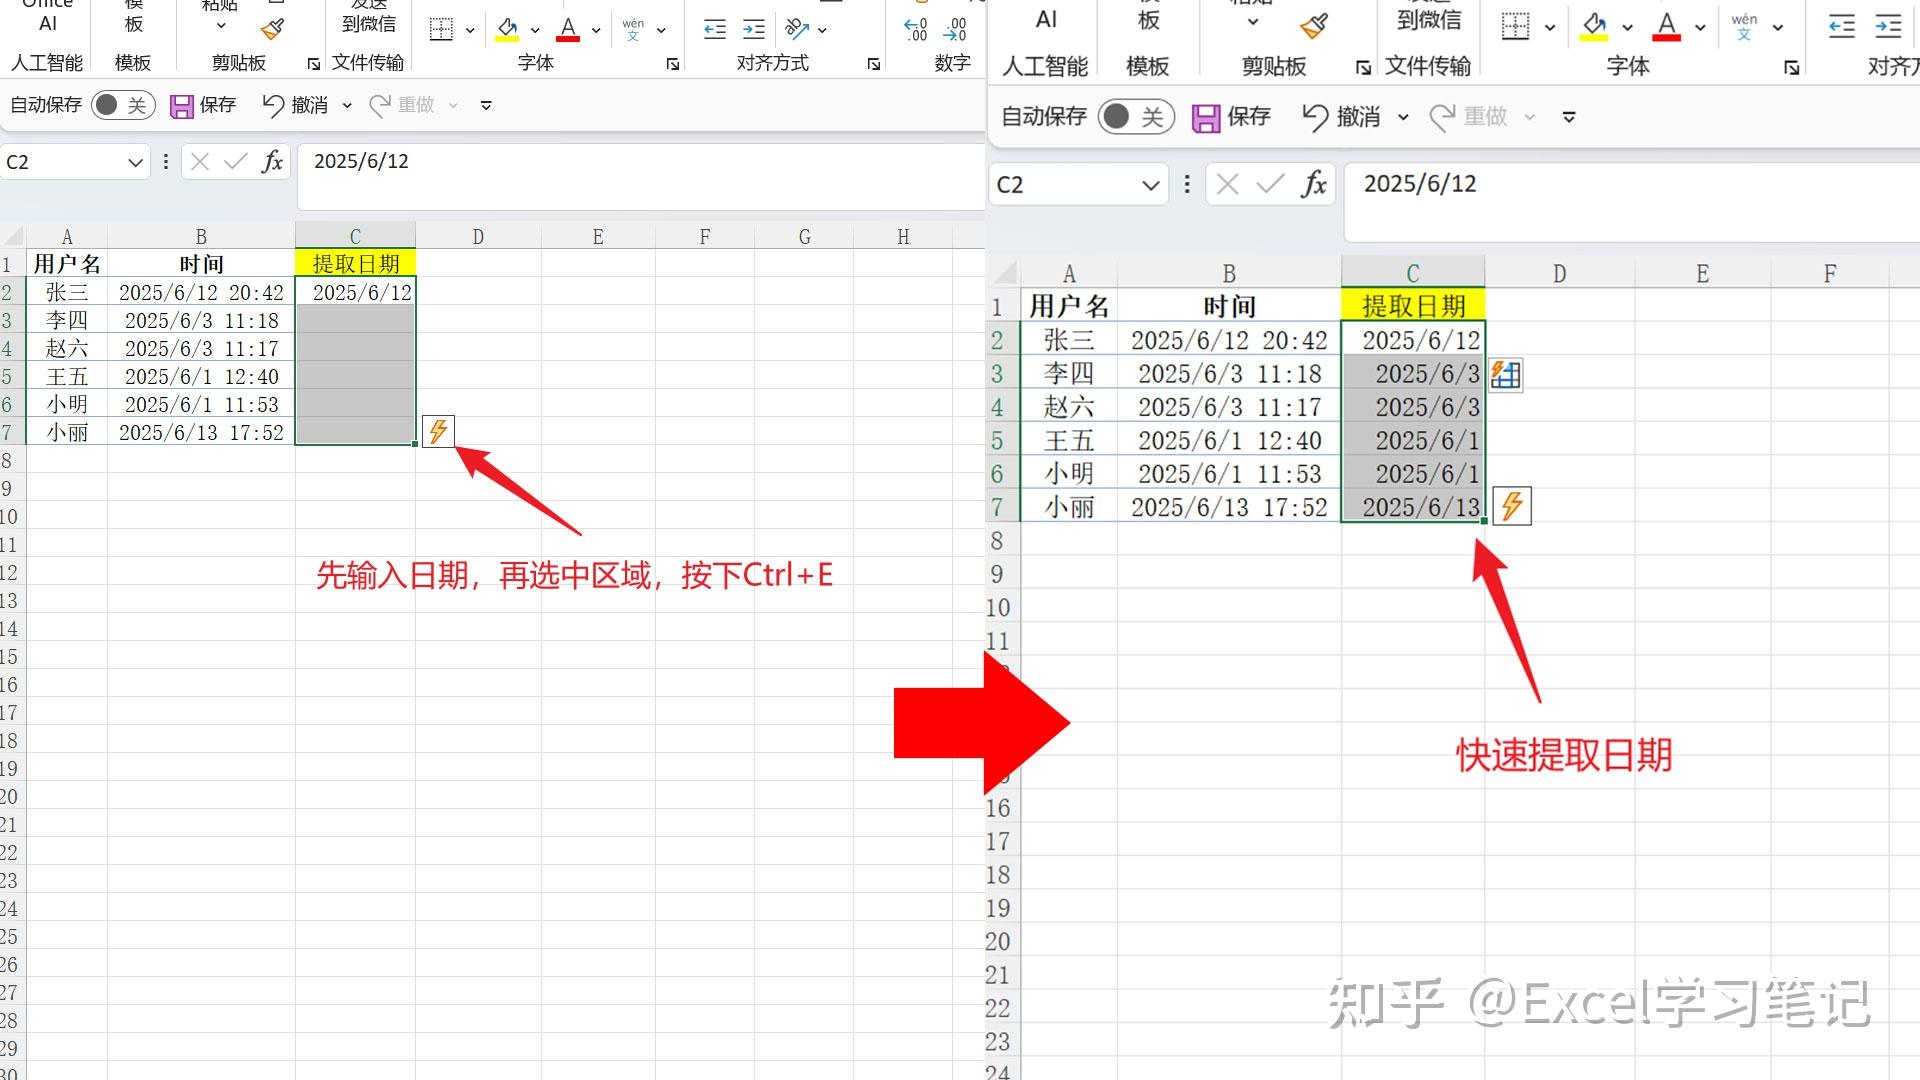Open Font dialog launcher in left ribbon
The height and width of the screenshot is (1080, 1920).
(673, 64)
